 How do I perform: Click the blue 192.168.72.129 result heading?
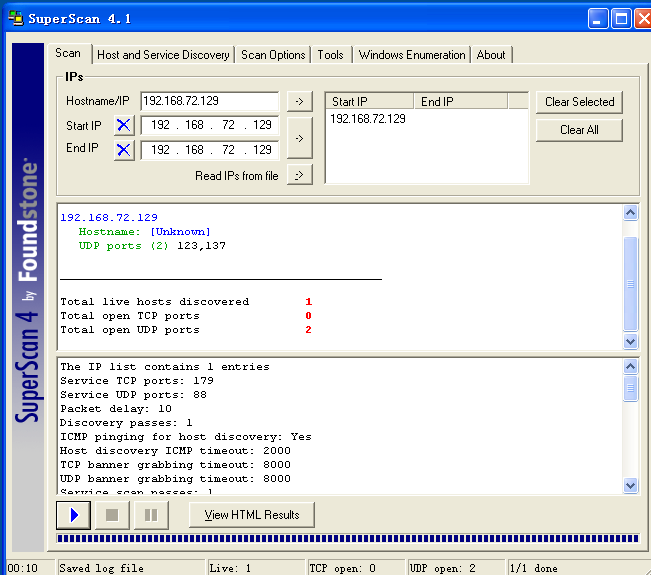pyautogui.click(x=109, y=218)
